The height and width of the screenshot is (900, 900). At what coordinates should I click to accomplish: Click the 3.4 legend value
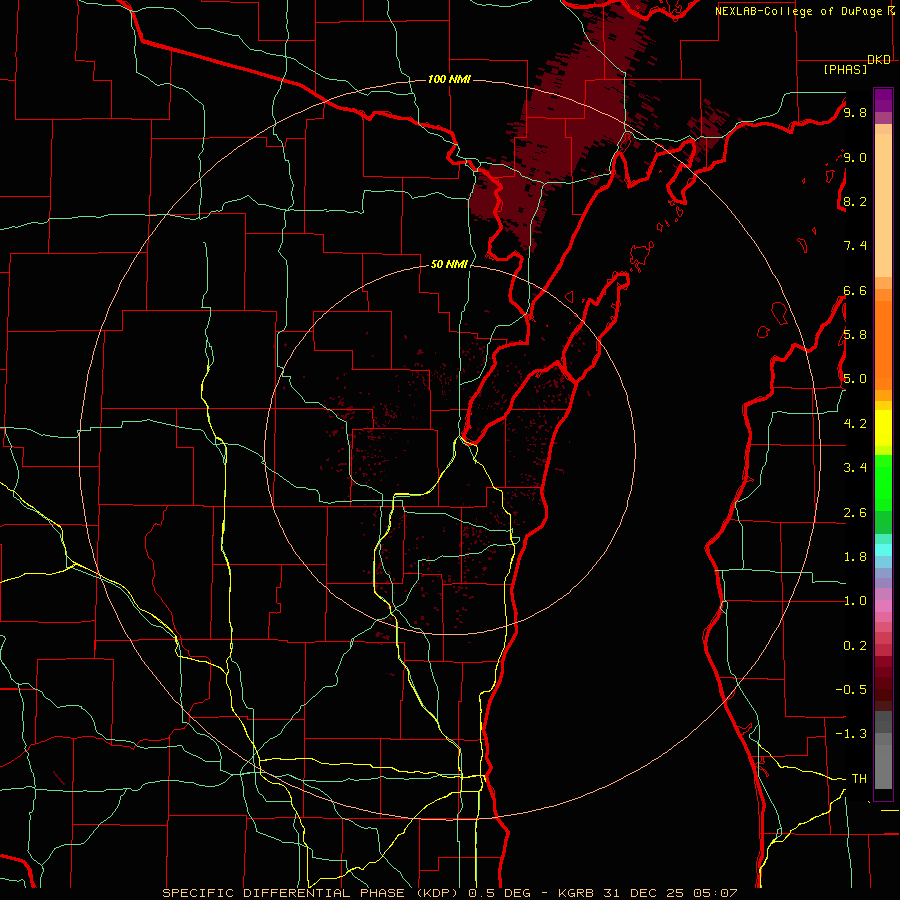(855, 468)
